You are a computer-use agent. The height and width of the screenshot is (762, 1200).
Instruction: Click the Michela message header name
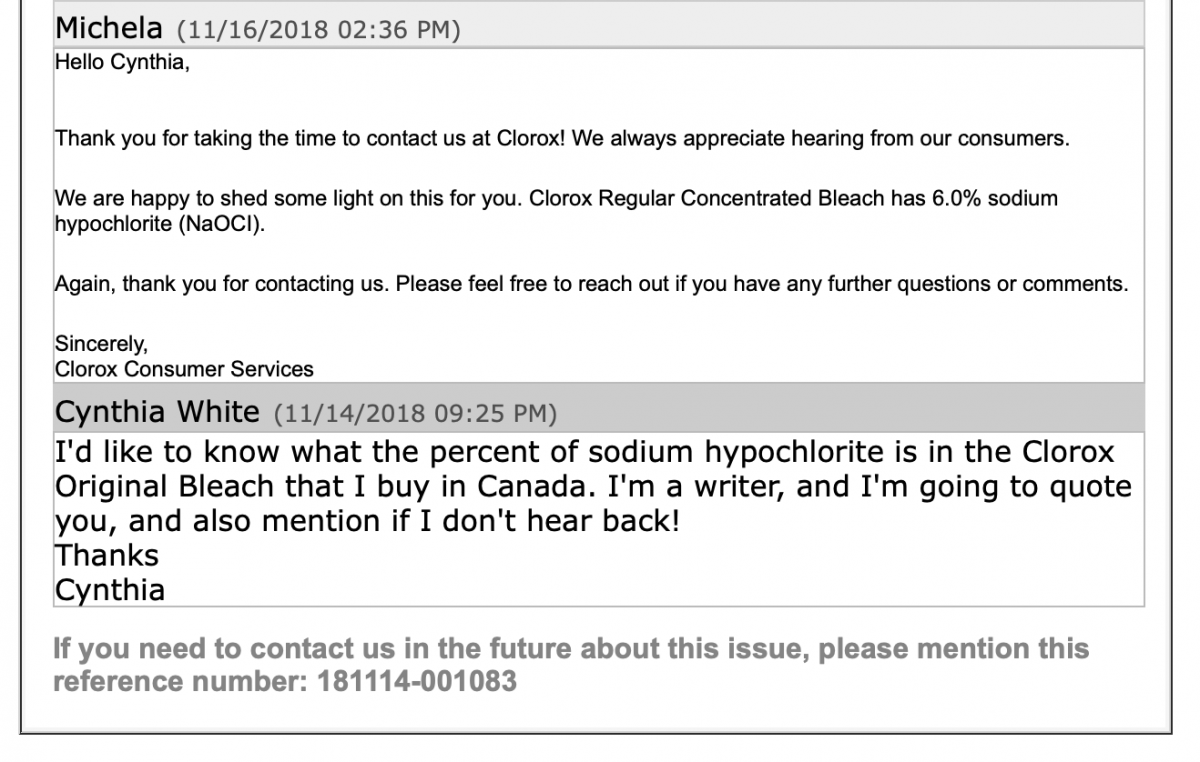pos(110,27)
